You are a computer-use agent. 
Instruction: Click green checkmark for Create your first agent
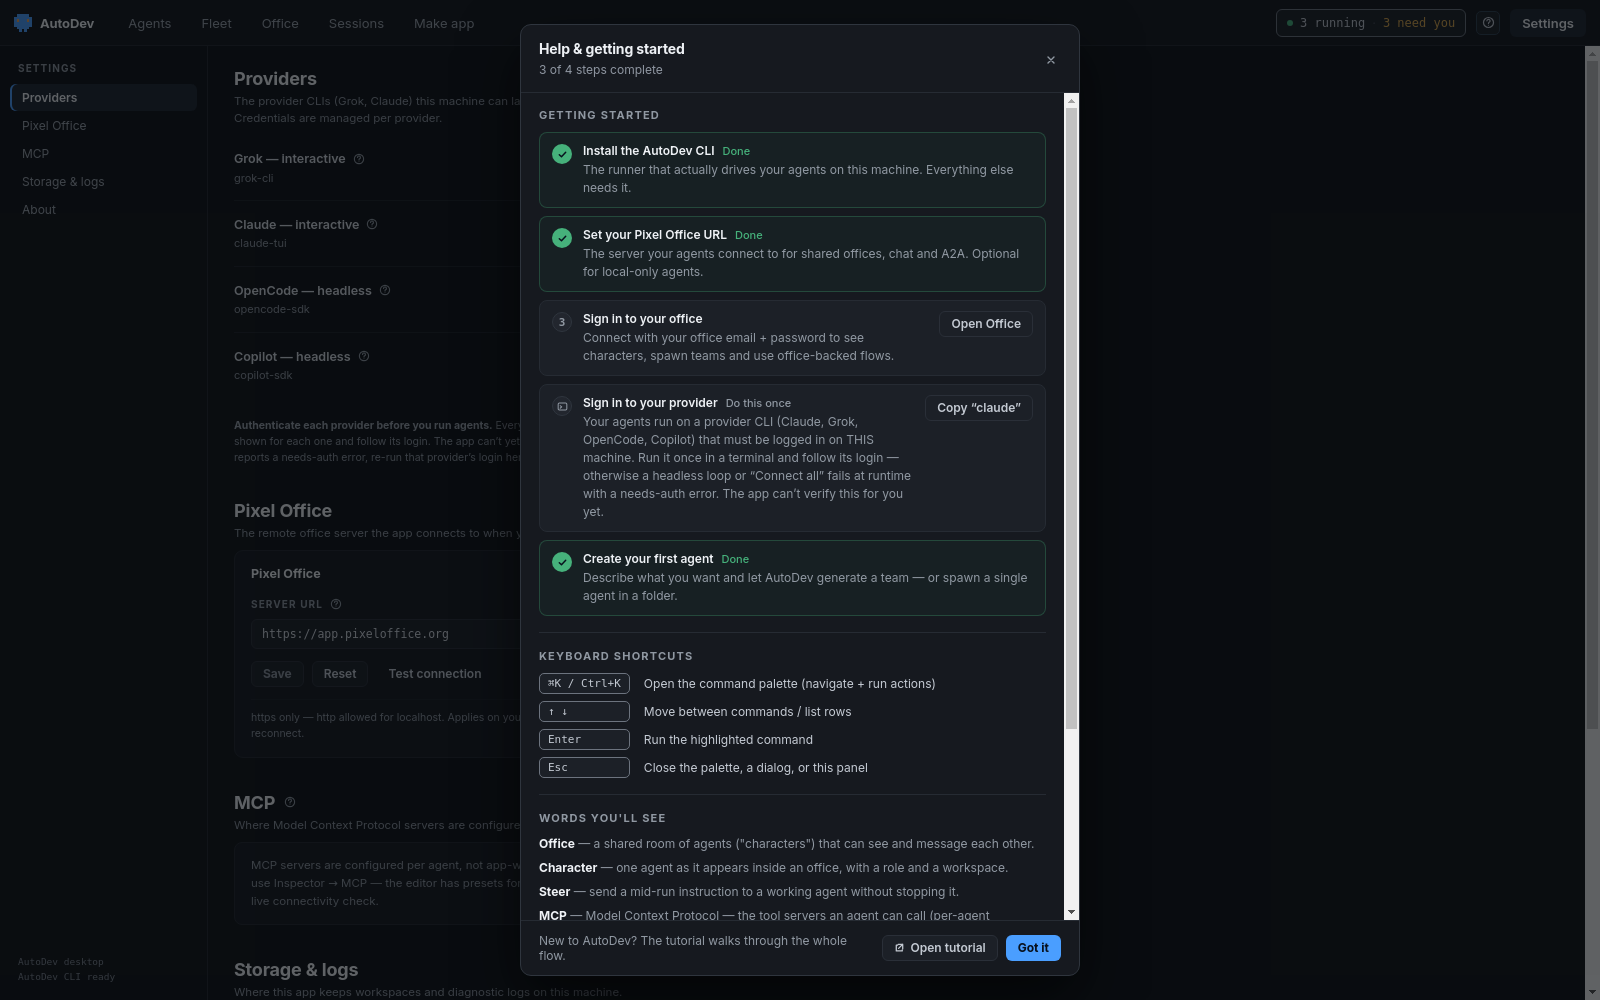click(x=562, y=562)
